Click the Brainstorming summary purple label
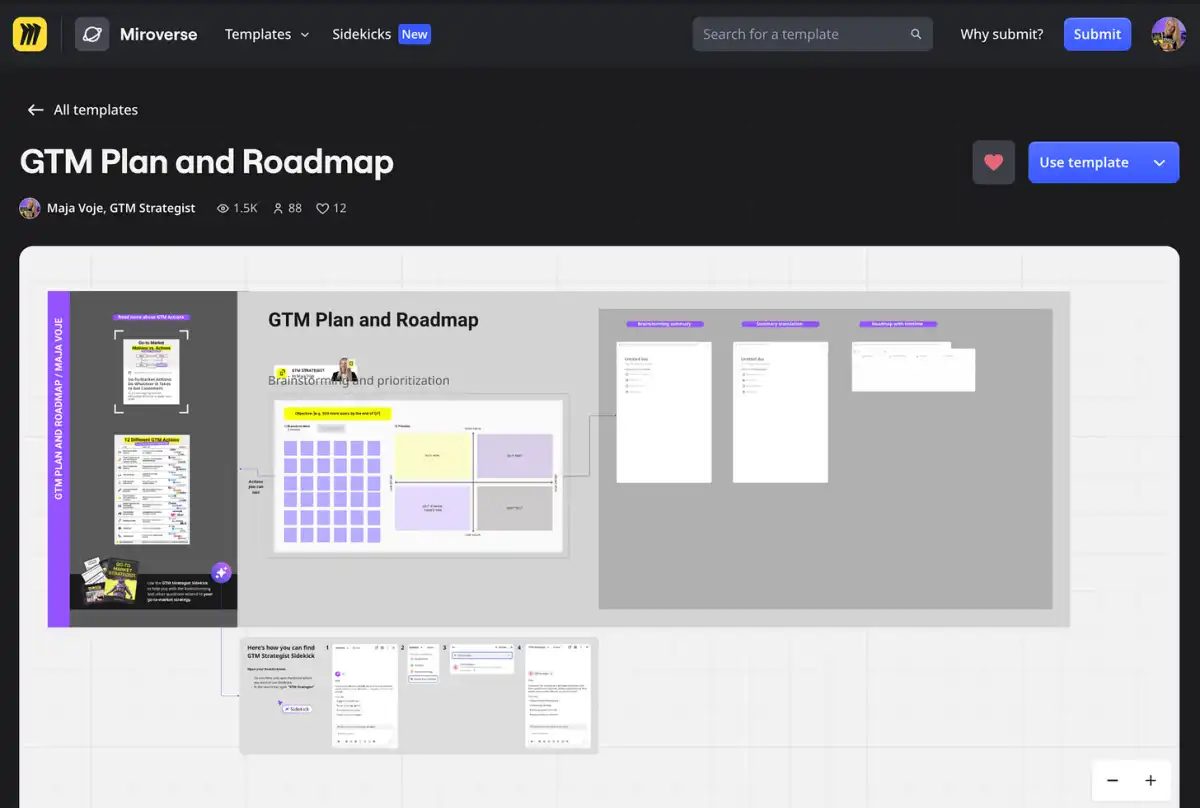1200x808 pixels. click(665, 324)
